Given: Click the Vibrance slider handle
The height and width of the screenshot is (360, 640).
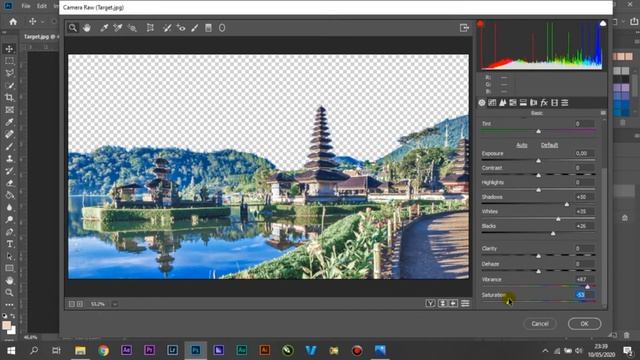Looking at the screenshot, I should click(x=588, y=287).
